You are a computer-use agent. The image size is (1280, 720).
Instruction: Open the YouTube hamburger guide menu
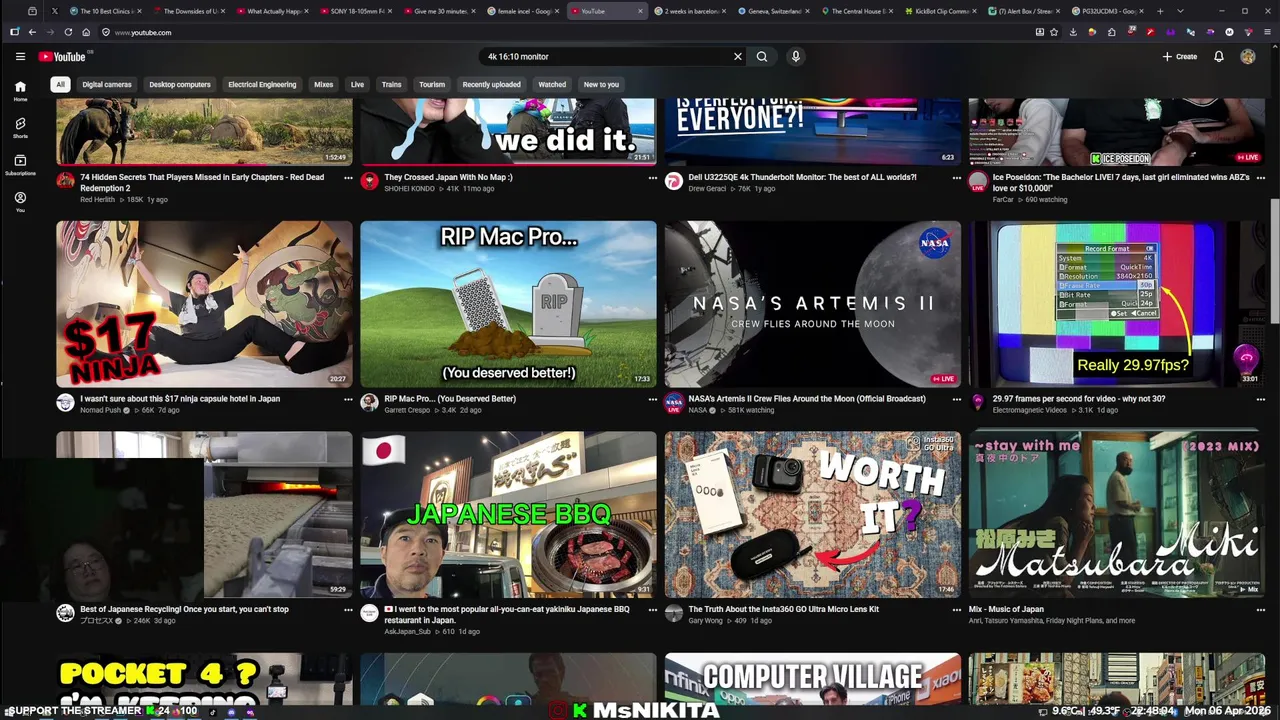(20, 57)
